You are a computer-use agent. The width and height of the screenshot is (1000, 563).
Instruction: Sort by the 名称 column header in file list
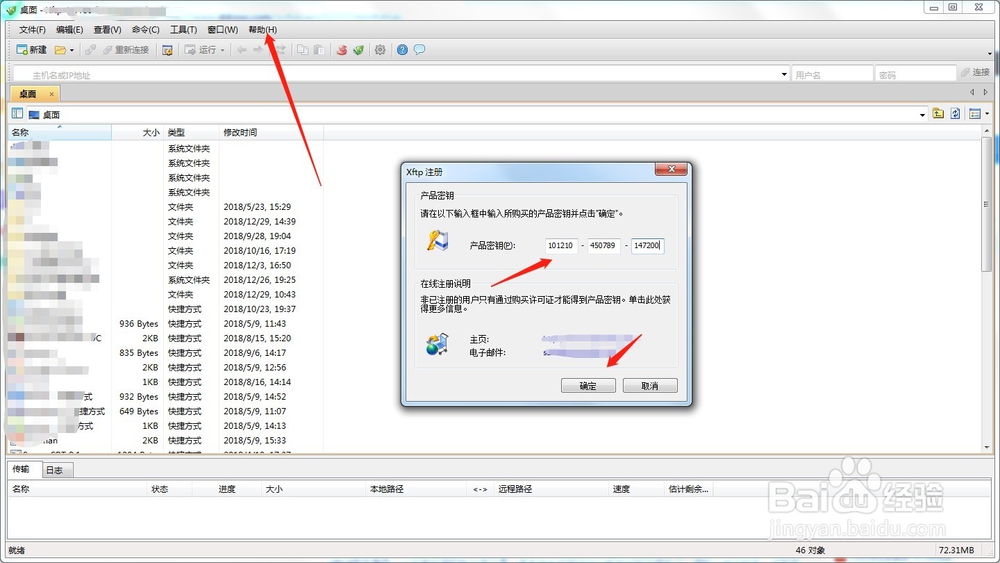tap(60, 133)
